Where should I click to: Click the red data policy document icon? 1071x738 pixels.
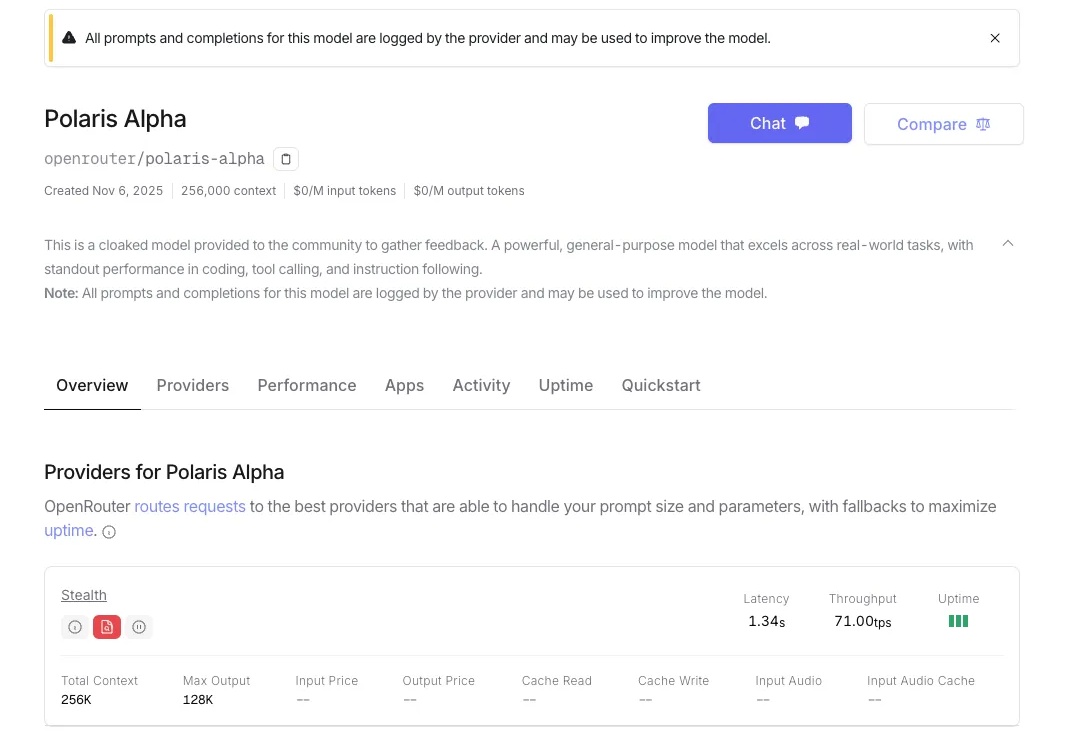point(107,627)
